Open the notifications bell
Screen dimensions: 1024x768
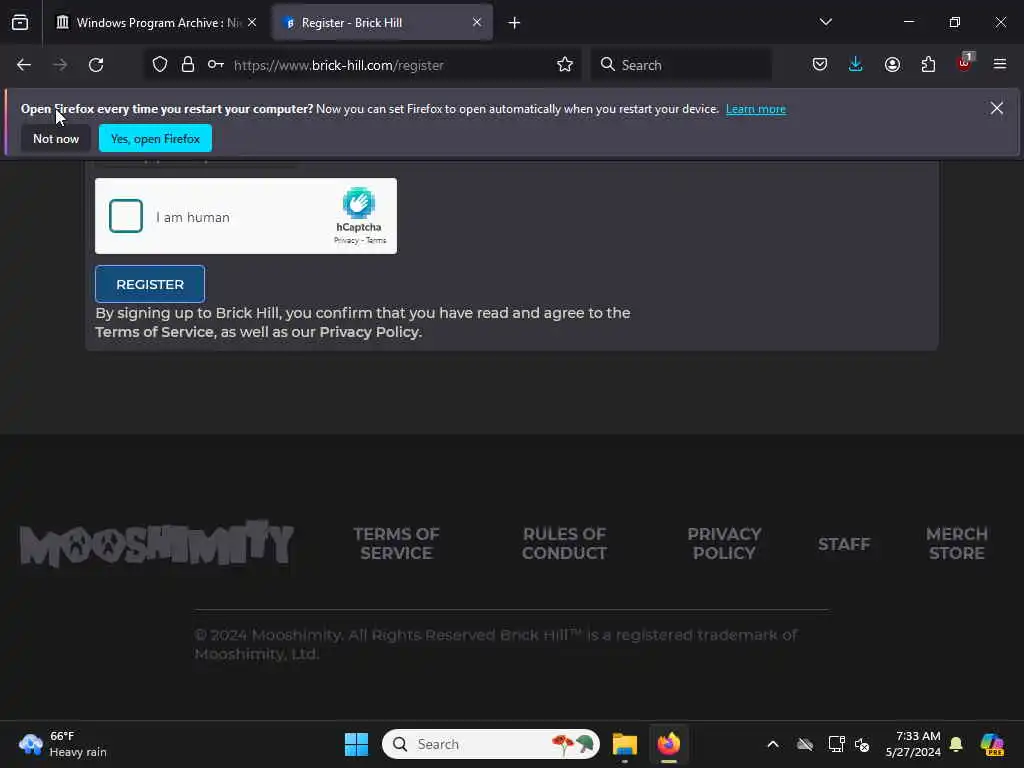tap(956, 744)
